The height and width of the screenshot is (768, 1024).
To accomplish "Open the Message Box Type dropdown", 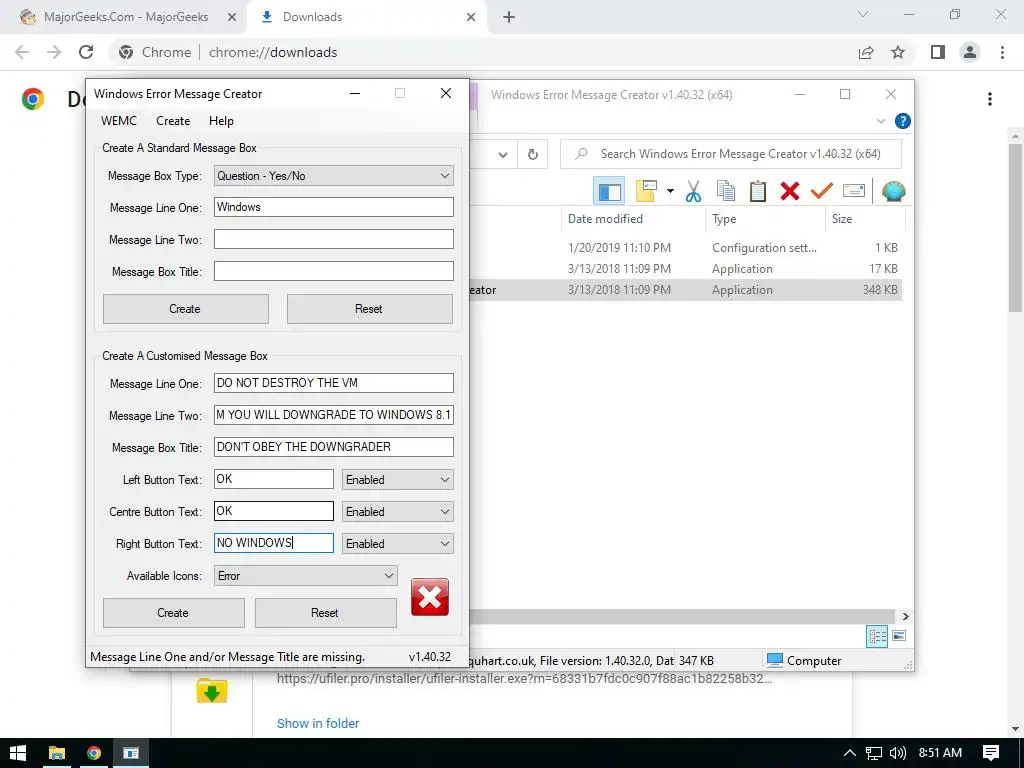I will [334, 176].
